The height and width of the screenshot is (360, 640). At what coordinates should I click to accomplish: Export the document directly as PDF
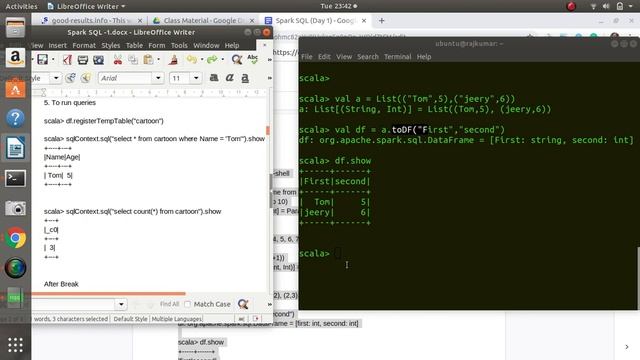pos(67,60)
